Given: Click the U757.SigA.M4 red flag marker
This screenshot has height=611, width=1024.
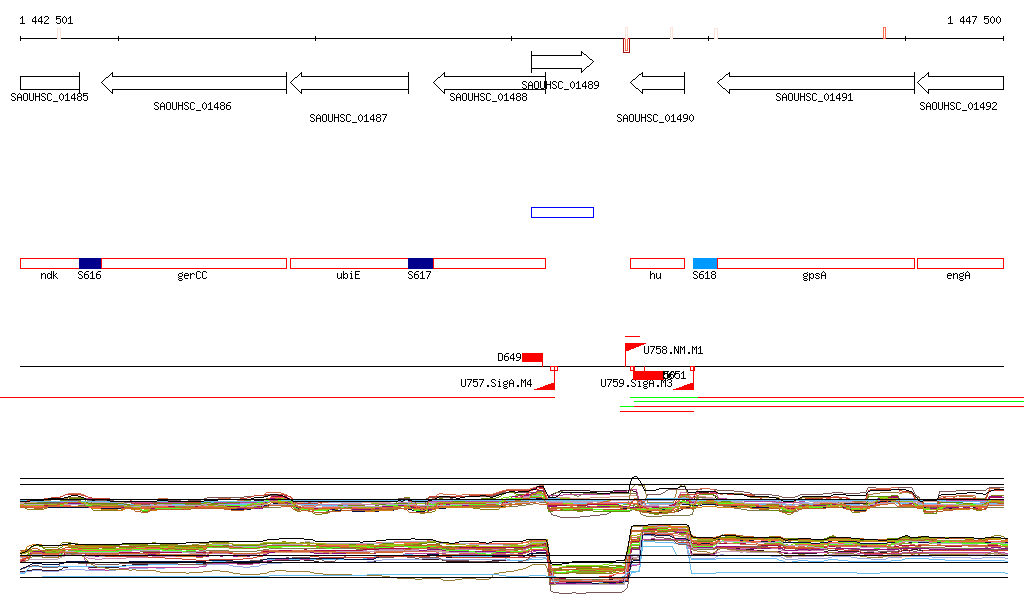Looking at the screenshot, I should click(x=546, y=386).
